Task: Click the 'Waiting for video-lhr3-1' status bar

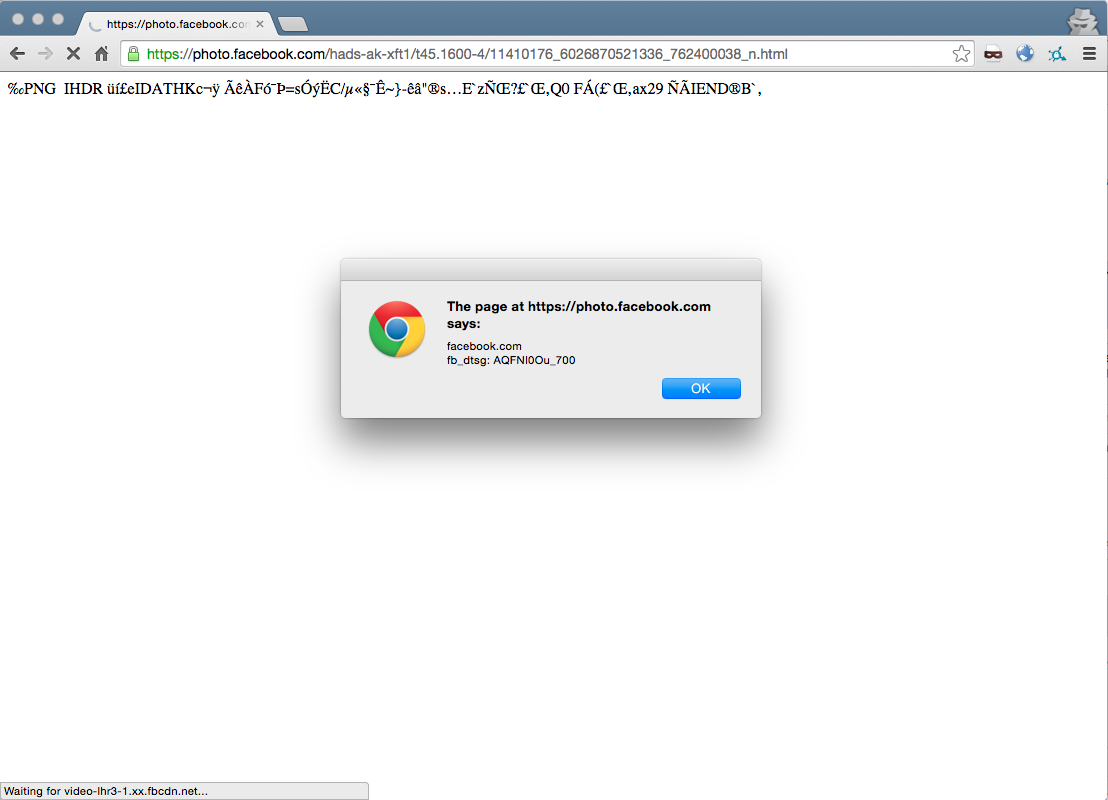Action: [184, 791]
